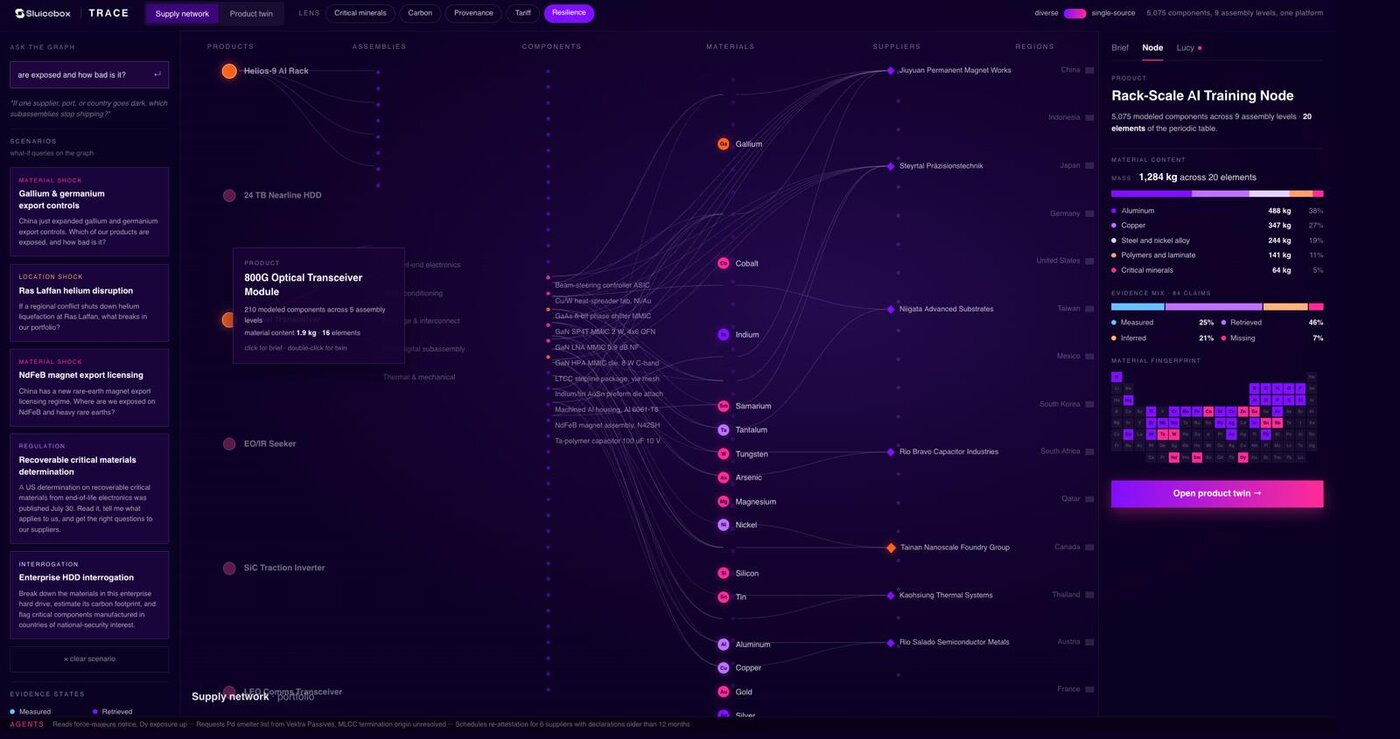Click Open product twin button

[x=1217, y=493]
